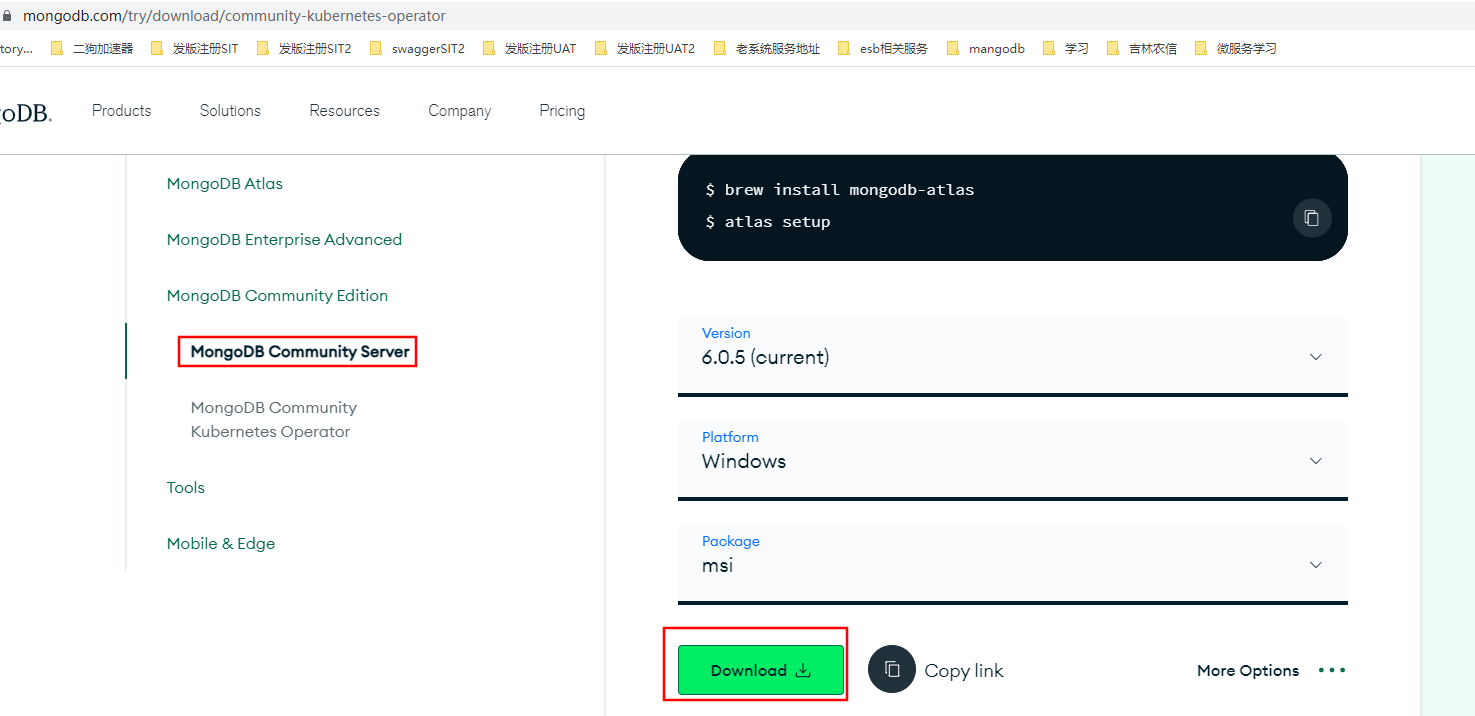Open the 学习 bookmark folder
This screenshot has width=1475, height=716.
tap(1066, 48)
